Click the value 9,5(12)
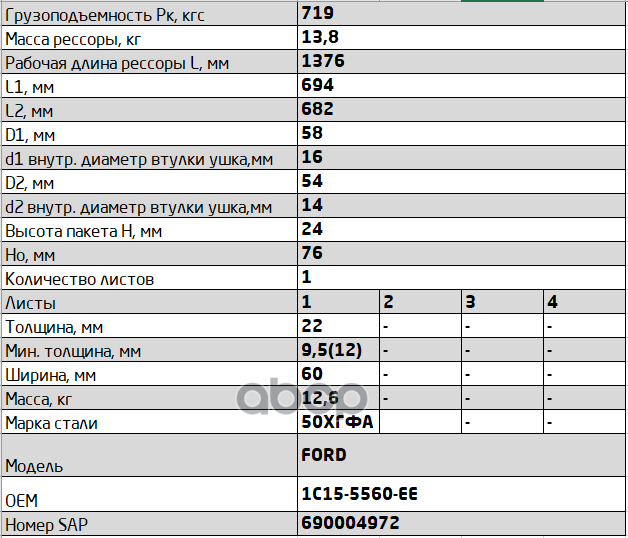The width and height of the screenshot is (628, 538). (x=332, y=350)
